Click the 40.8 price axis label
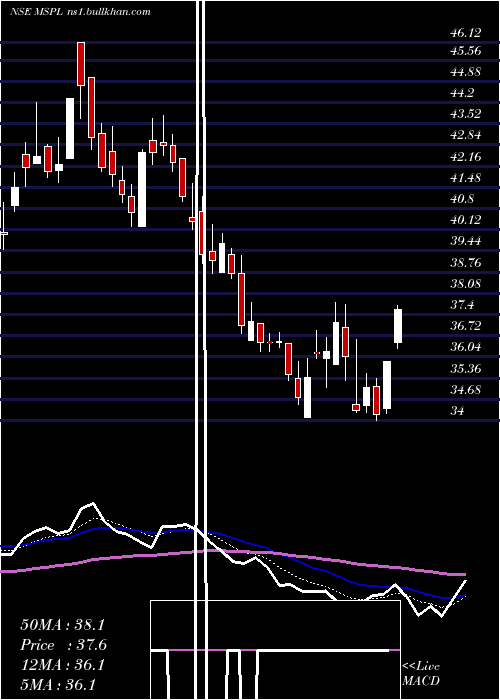Viewport: 500px width, 700px height. click(x=462, y=199)
